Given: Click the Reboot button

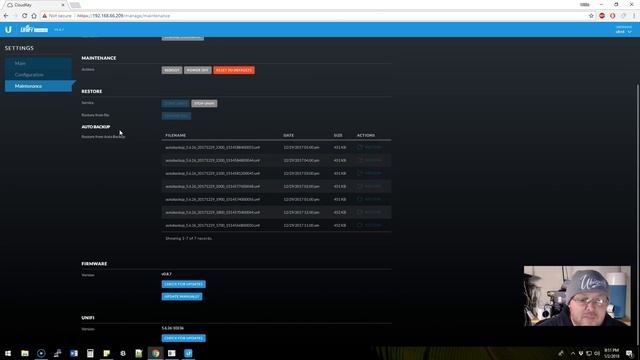Looking at the screenshot, I should coord(172,70).
